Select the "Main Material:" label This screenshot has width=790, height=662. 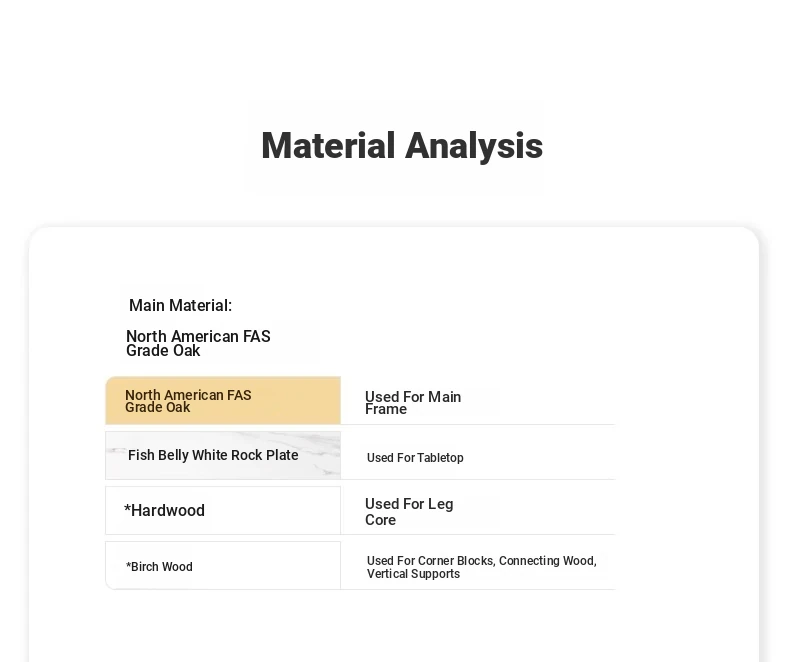[180, 306]
